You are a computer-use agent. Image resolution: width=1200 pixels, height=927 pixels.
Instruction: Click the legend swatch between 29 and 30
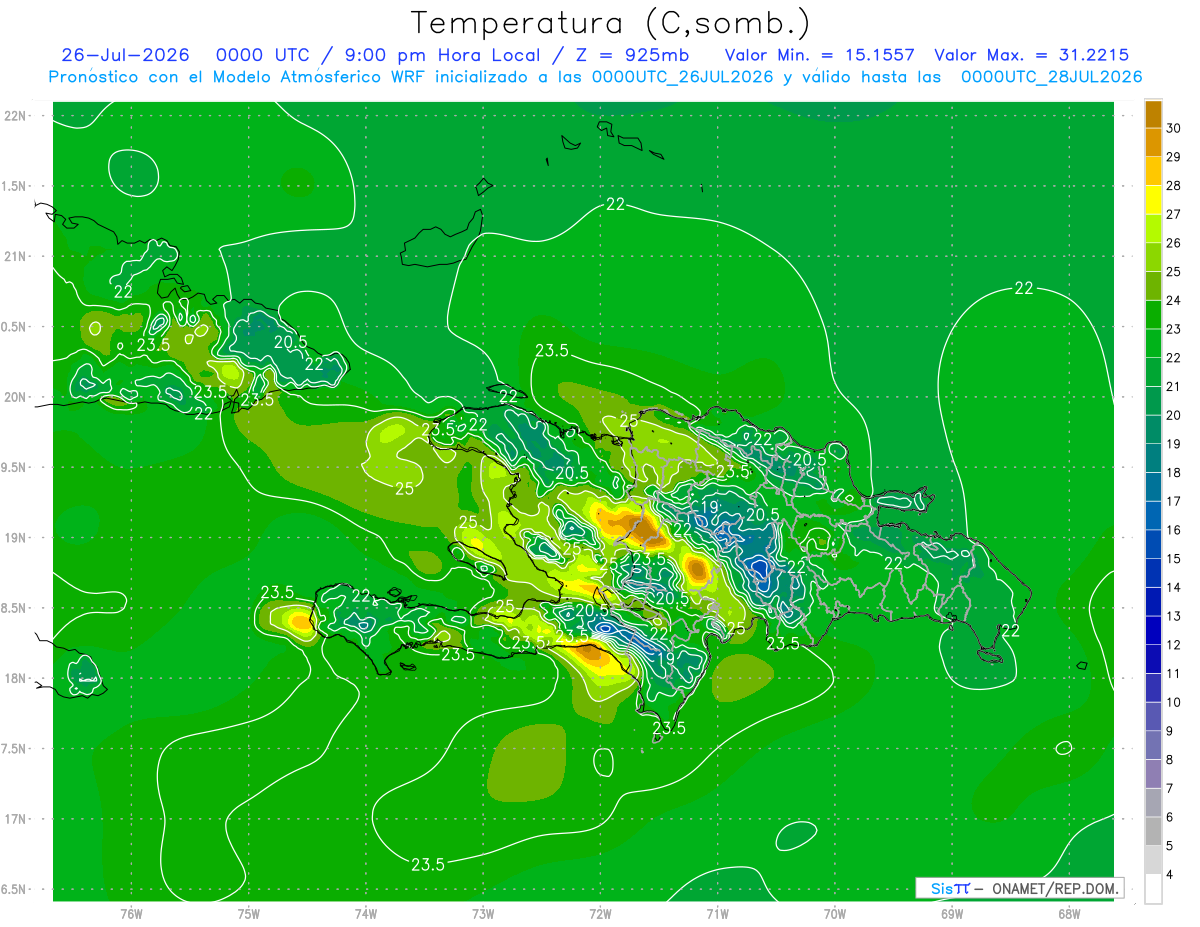[1153, 143]
